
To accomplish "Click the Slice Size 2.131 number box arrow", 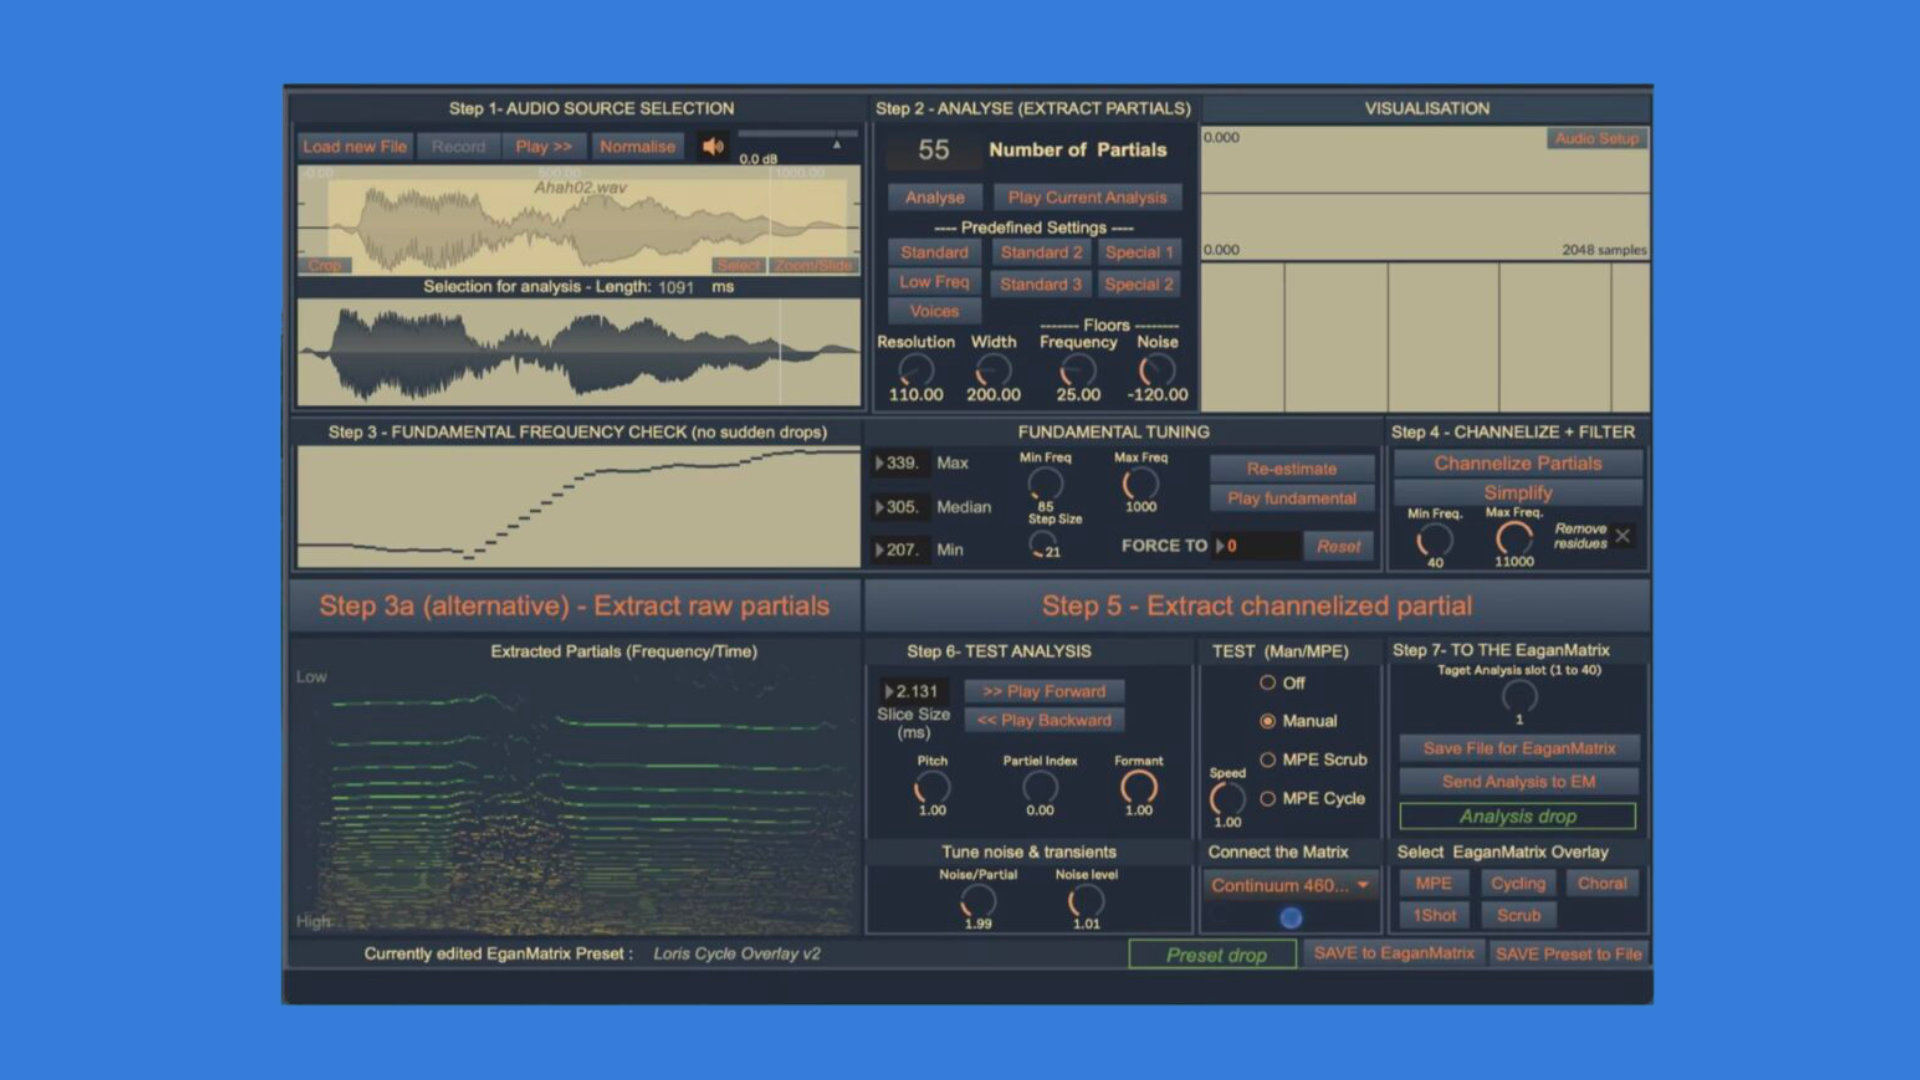I will click(889, 691).
